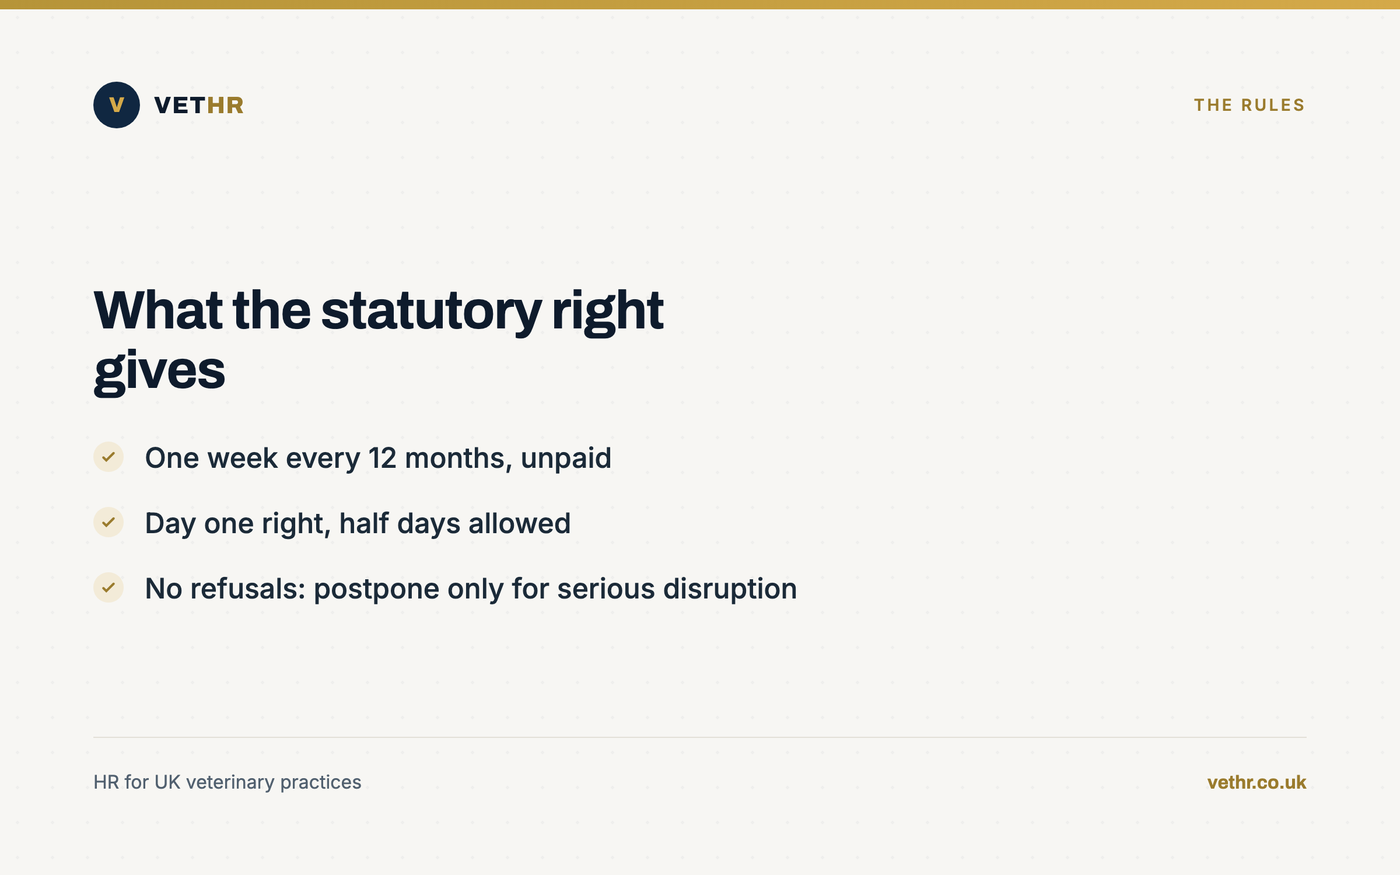Click check icon beside 'Day one right'
Viewport: 1400px width, 875px height.
[x=108, y=522]
